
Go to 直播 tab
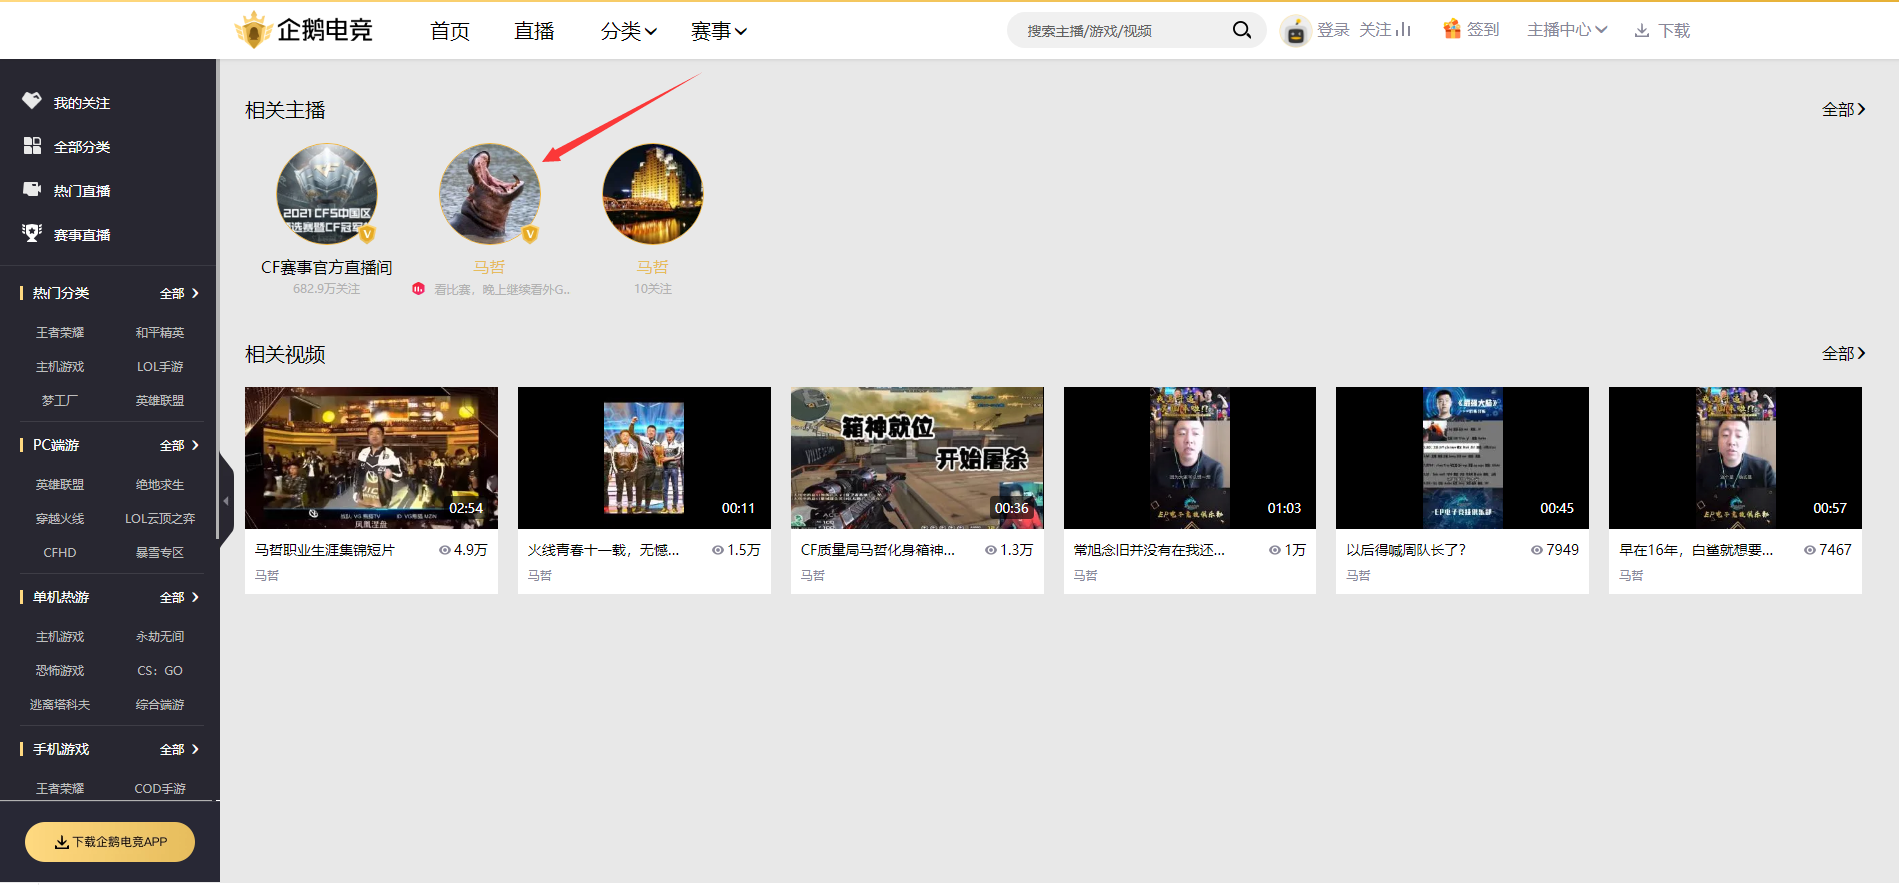click(534, 31)
